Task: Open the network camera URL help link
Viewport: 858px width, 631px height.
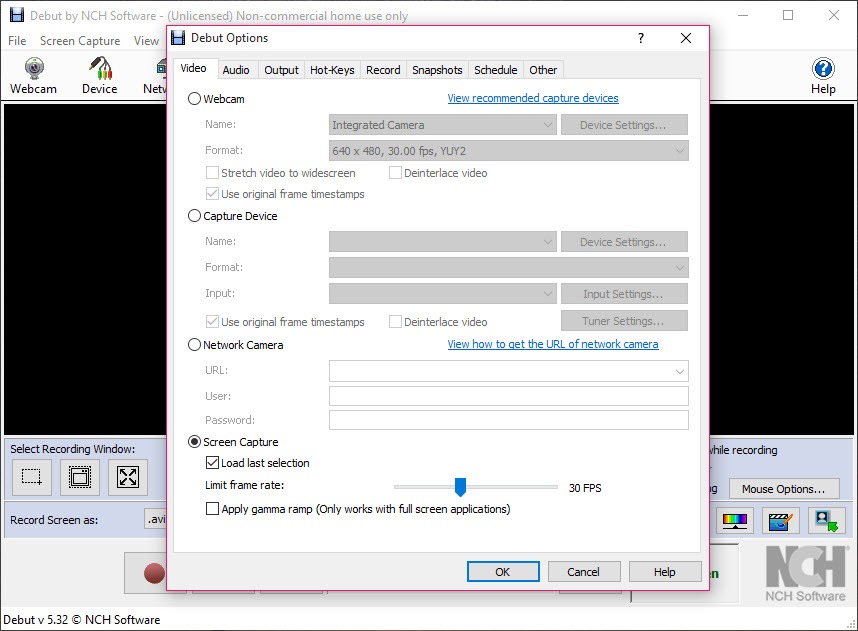Action: coord(553,344)
